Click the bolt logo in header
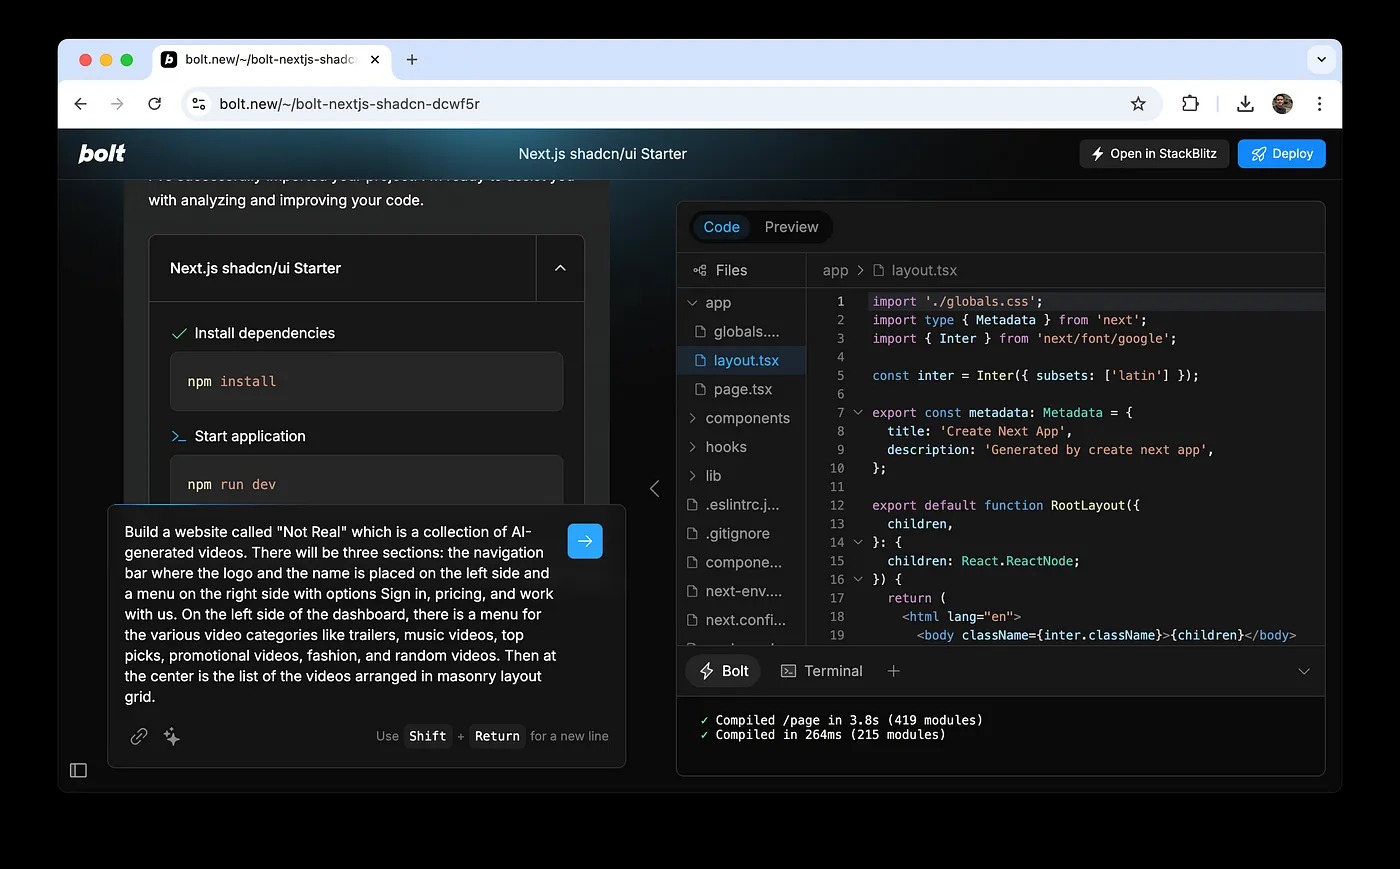This screenshot has height=869, width=1400. 102,154
